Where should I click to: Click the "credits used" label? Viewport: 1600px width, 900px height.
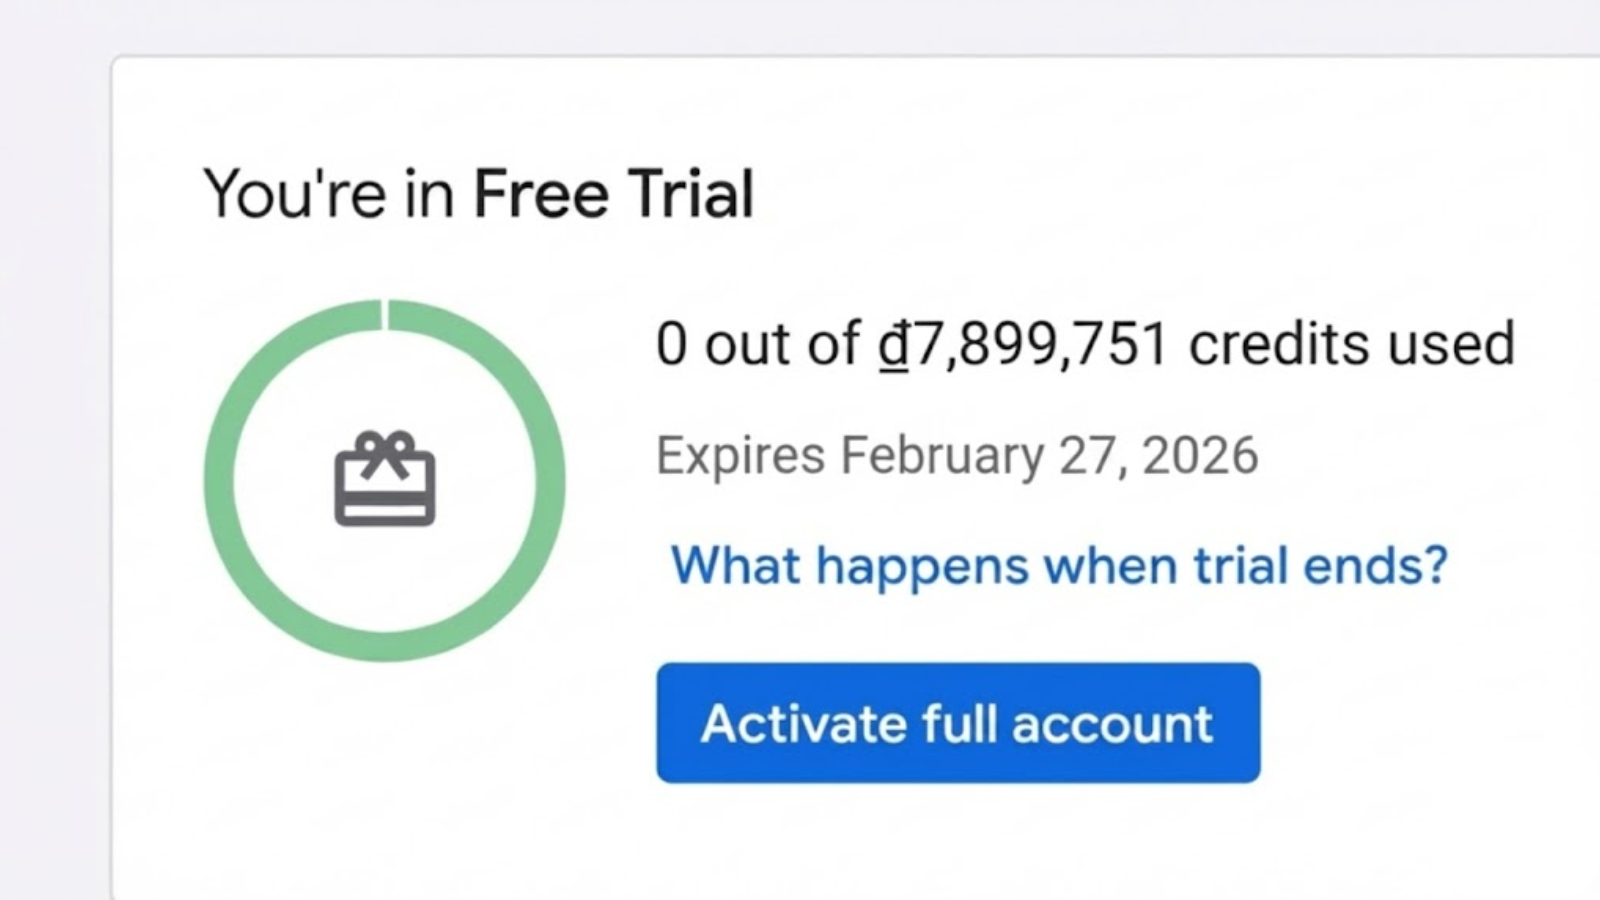[1351, 344]
